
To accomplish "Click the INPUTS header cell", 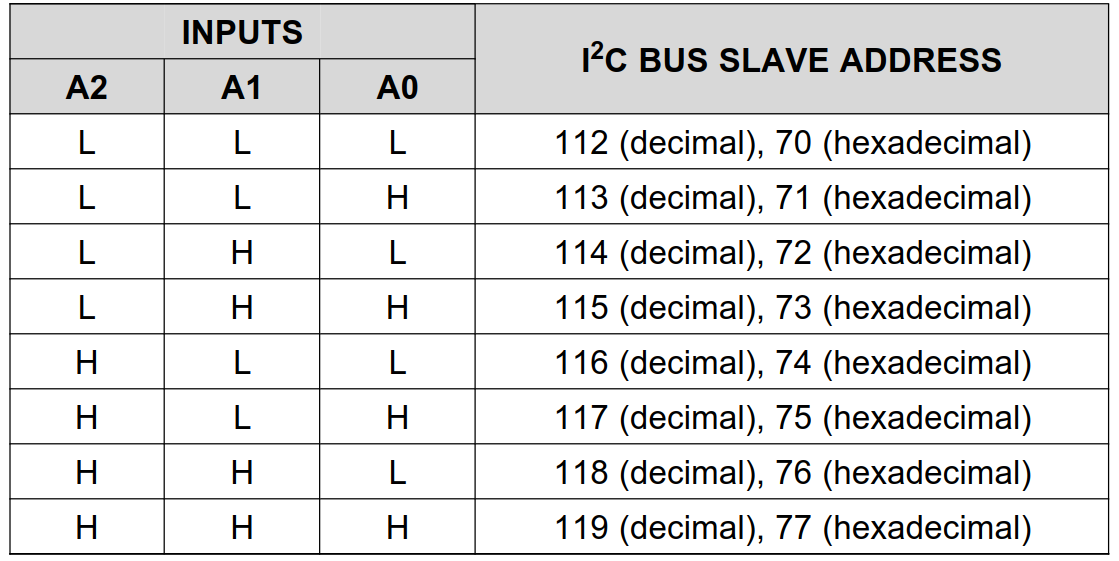I will (x=242, y=33).
